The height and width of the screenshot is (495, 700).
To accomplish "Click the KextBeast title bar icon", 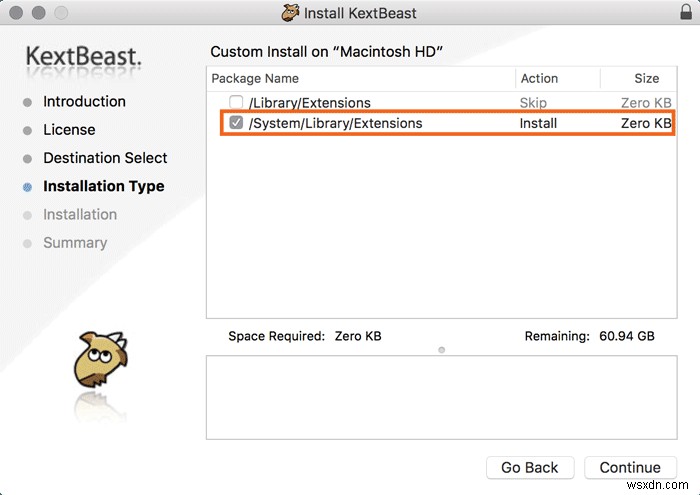I will tap(292, 13).
